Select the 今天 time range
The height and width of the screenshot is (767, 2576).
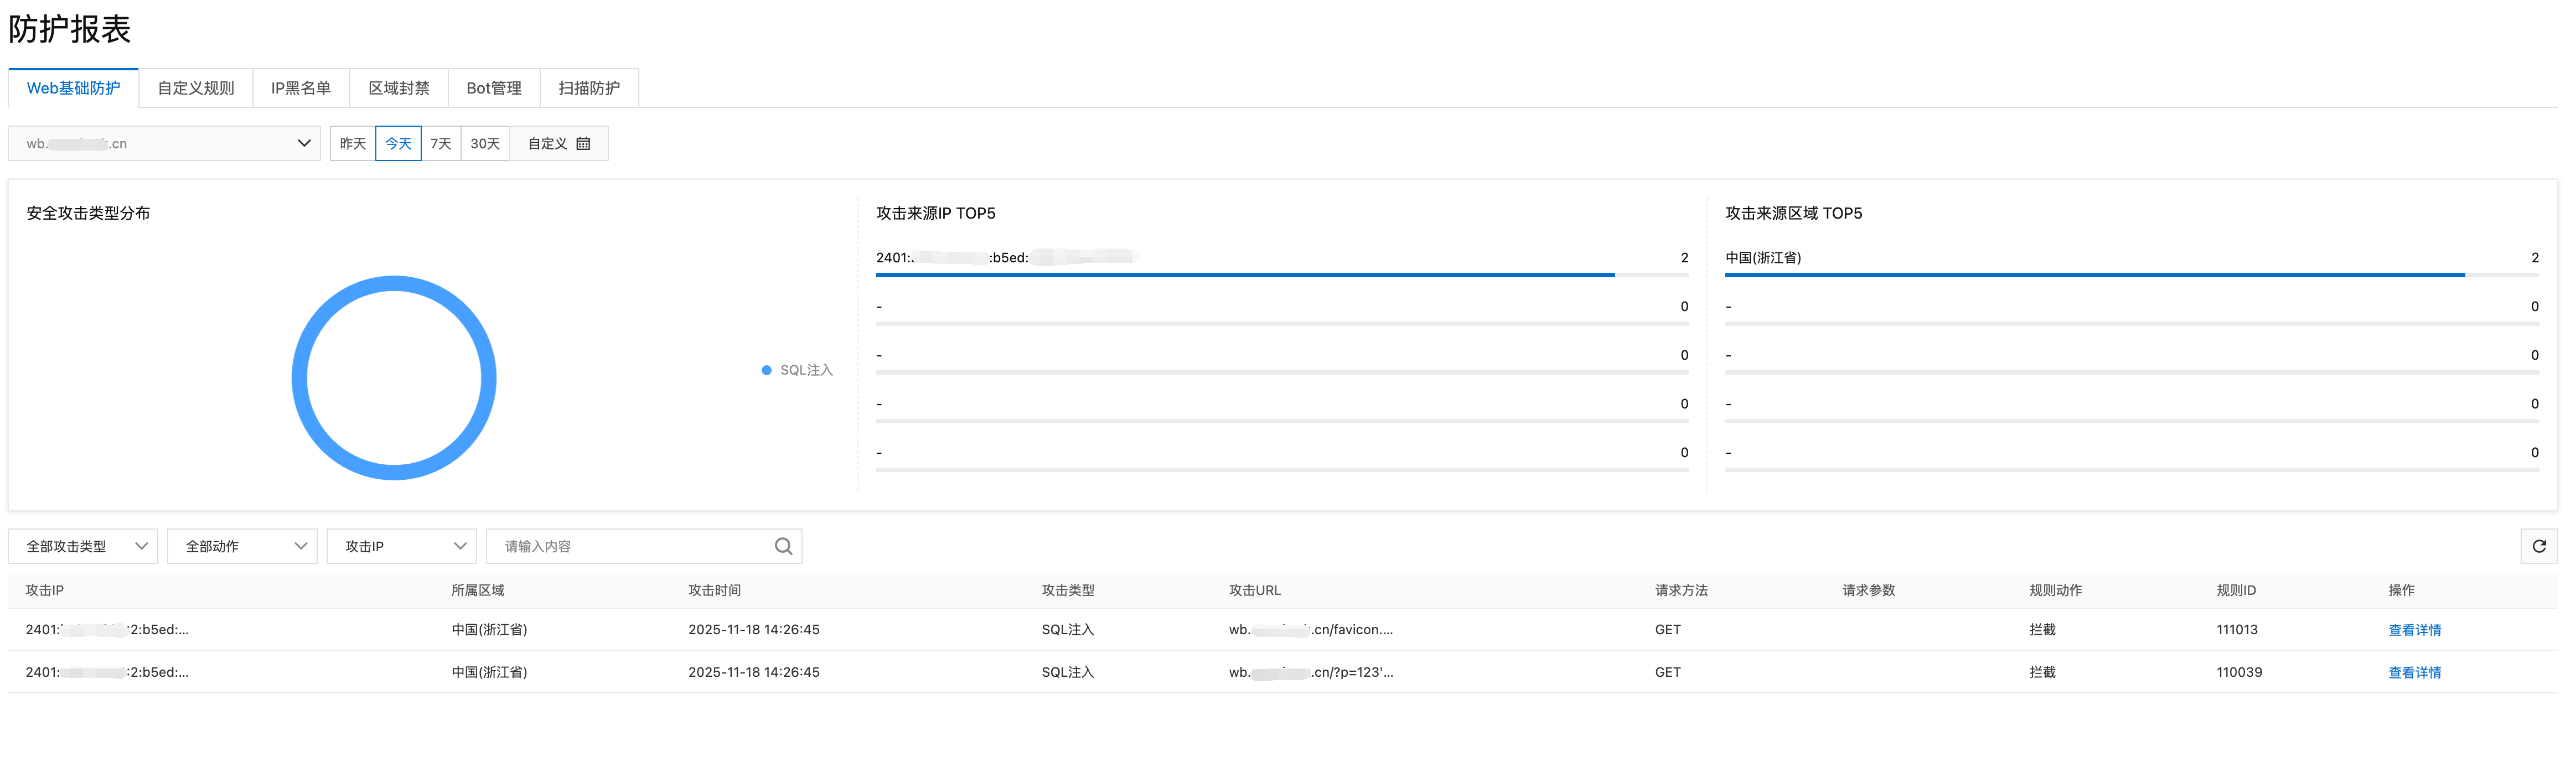[398, 144]
